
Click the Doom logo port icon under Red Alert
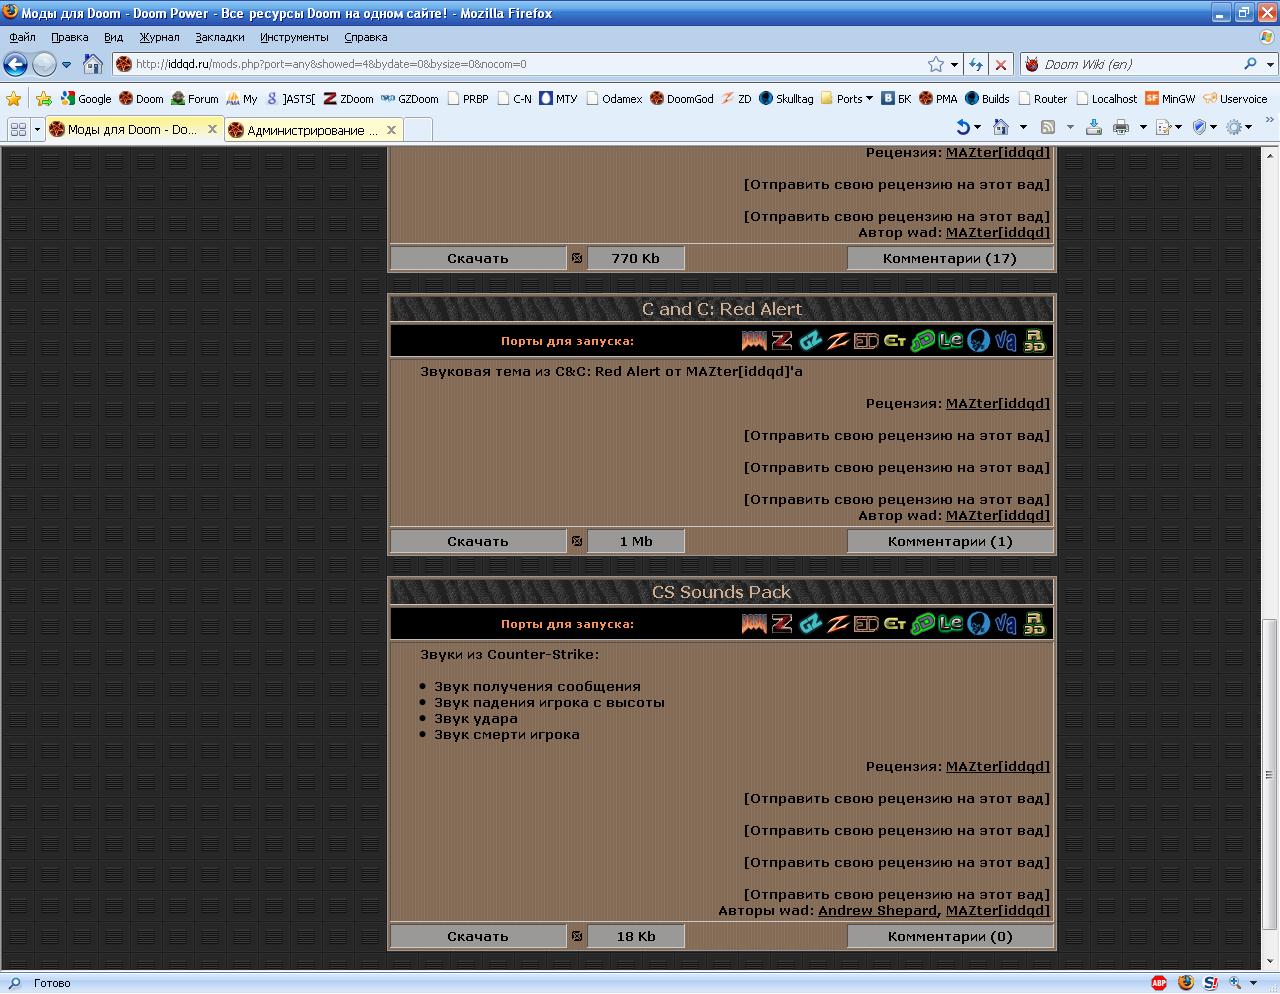(x=754, y=341)
